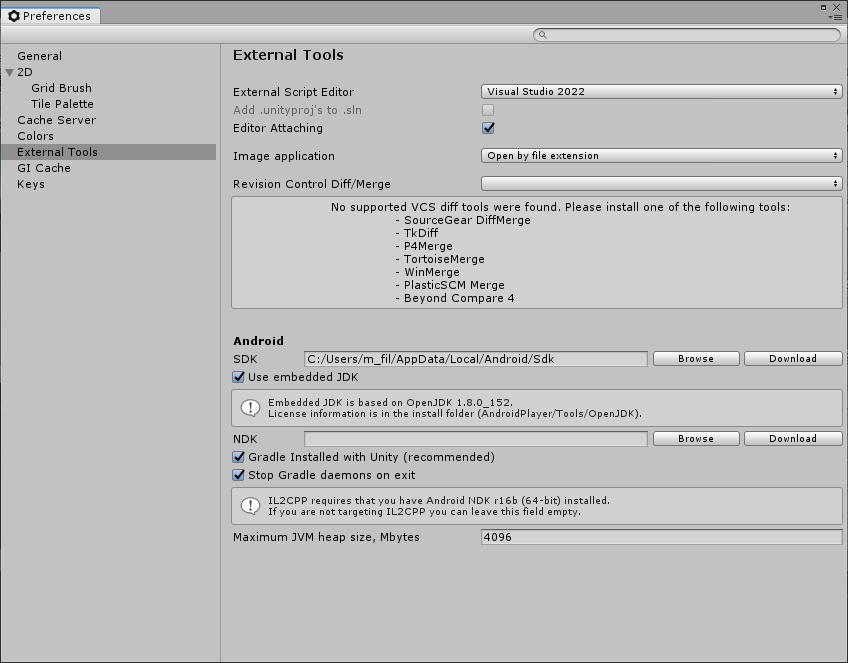This screenshot has width=848, height=663.
Task: Select the Preferences tab
Action: 51,16
